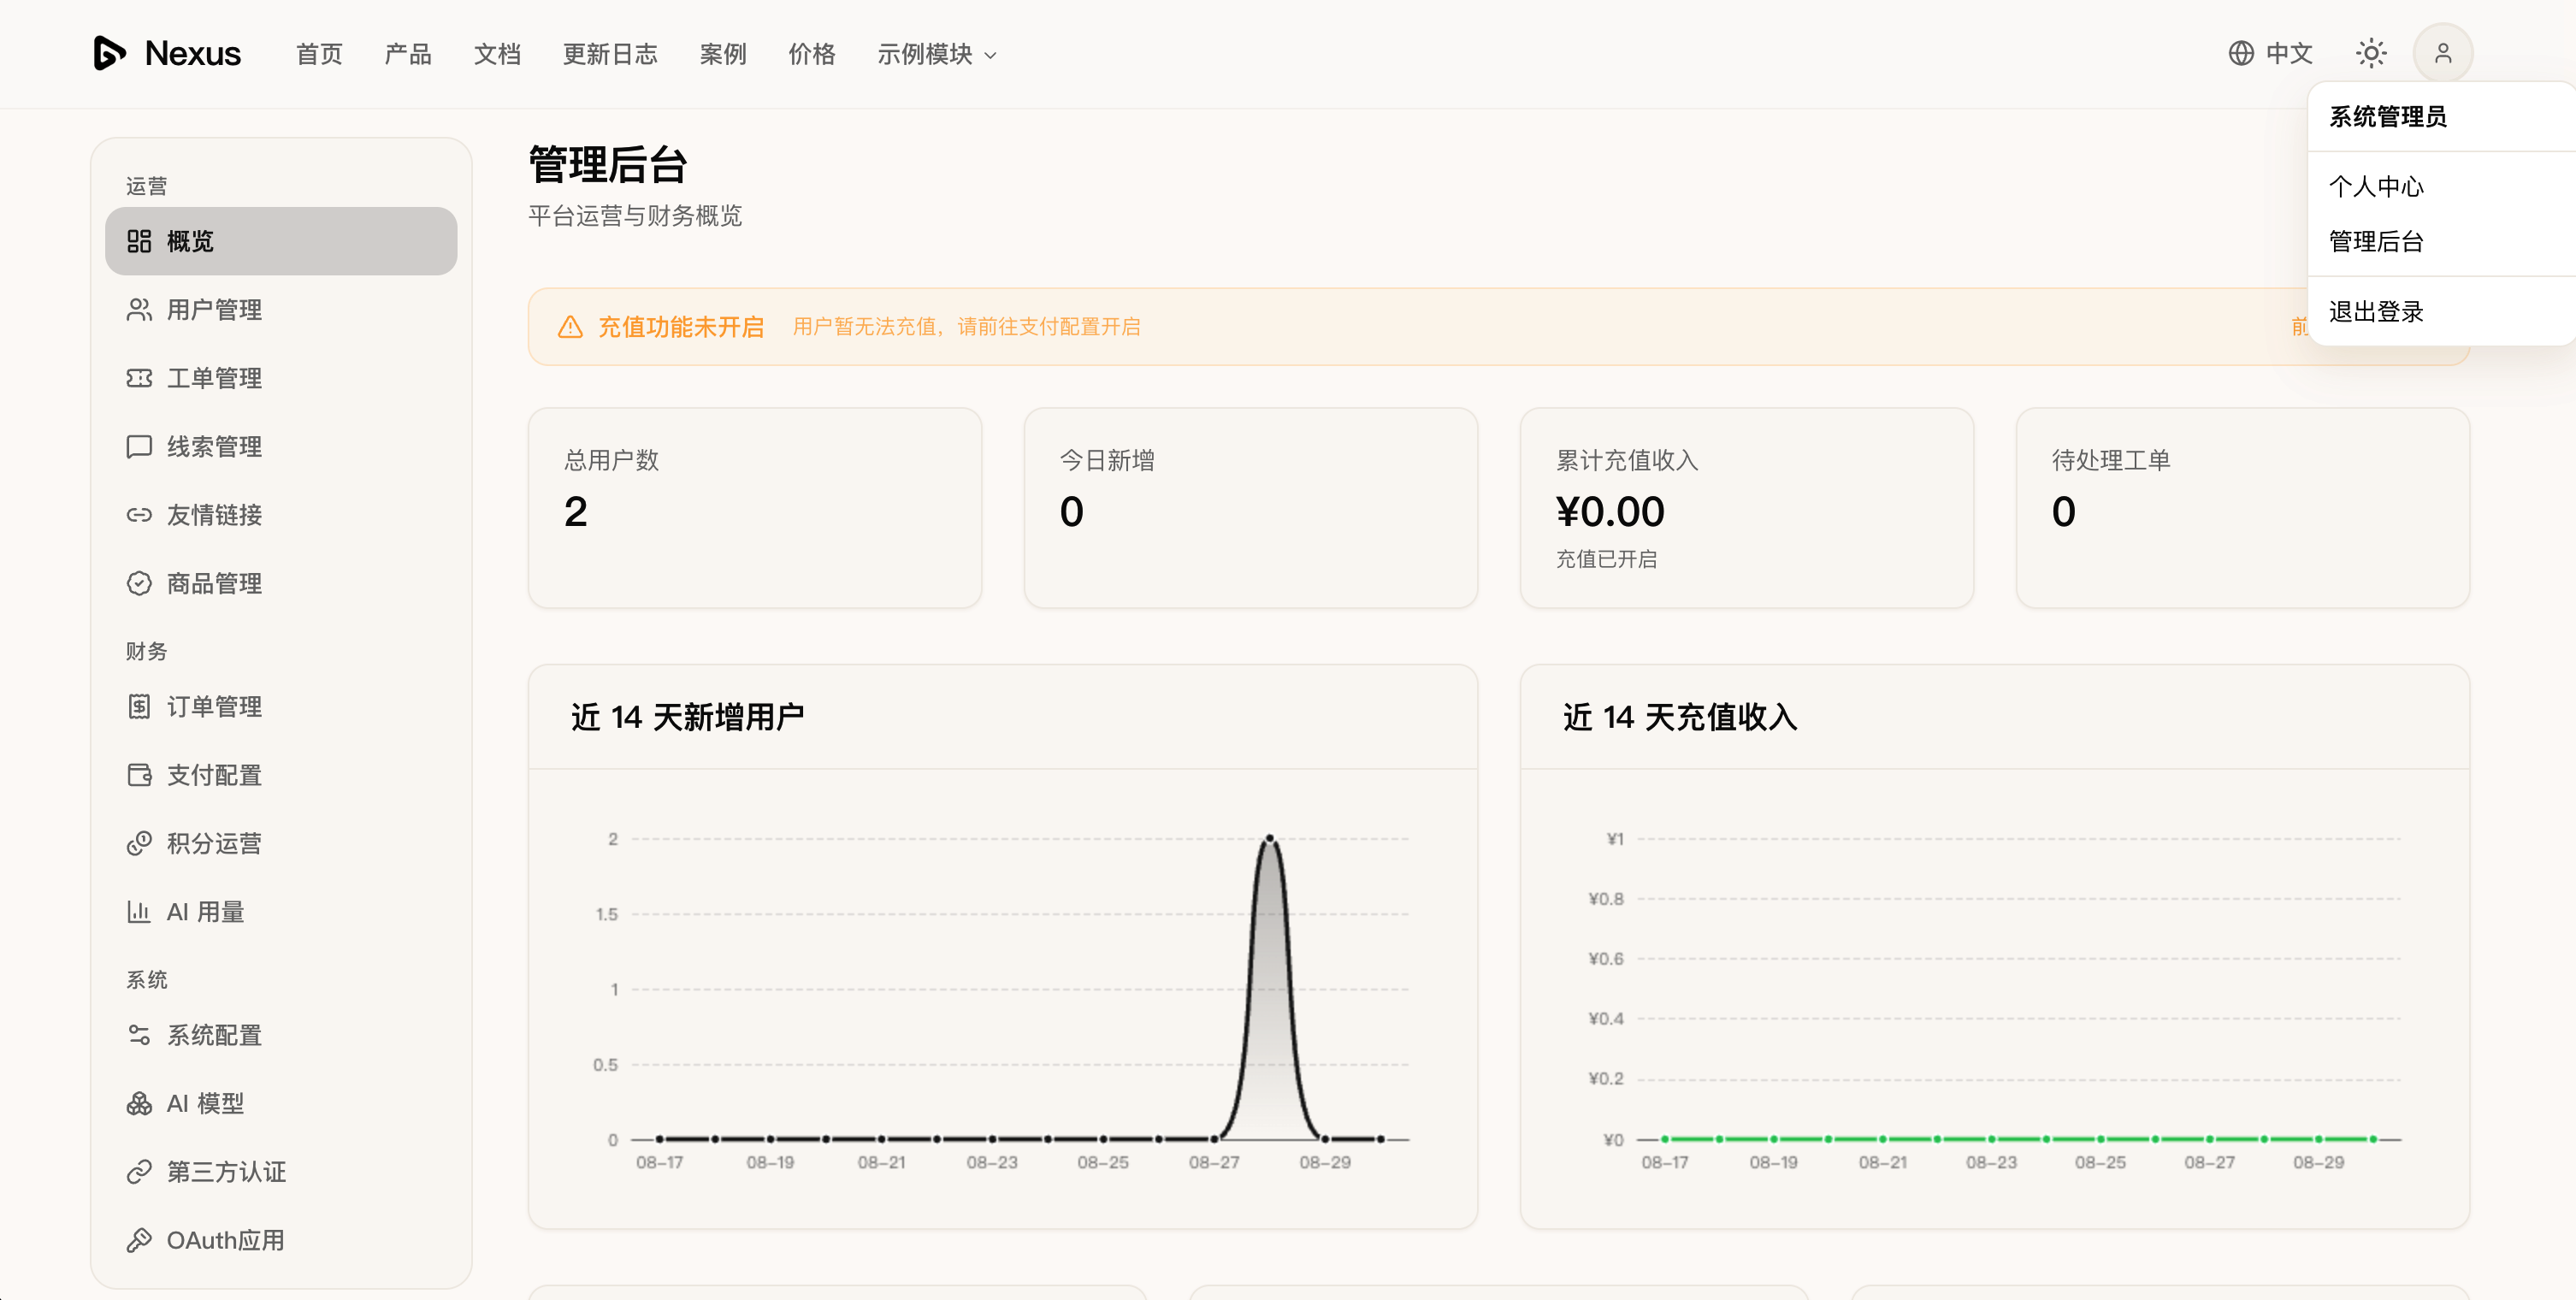The image size is (2576, 1300).
Task: Click the warning triangle in recharge alert
Action: [x=570, y=327]
